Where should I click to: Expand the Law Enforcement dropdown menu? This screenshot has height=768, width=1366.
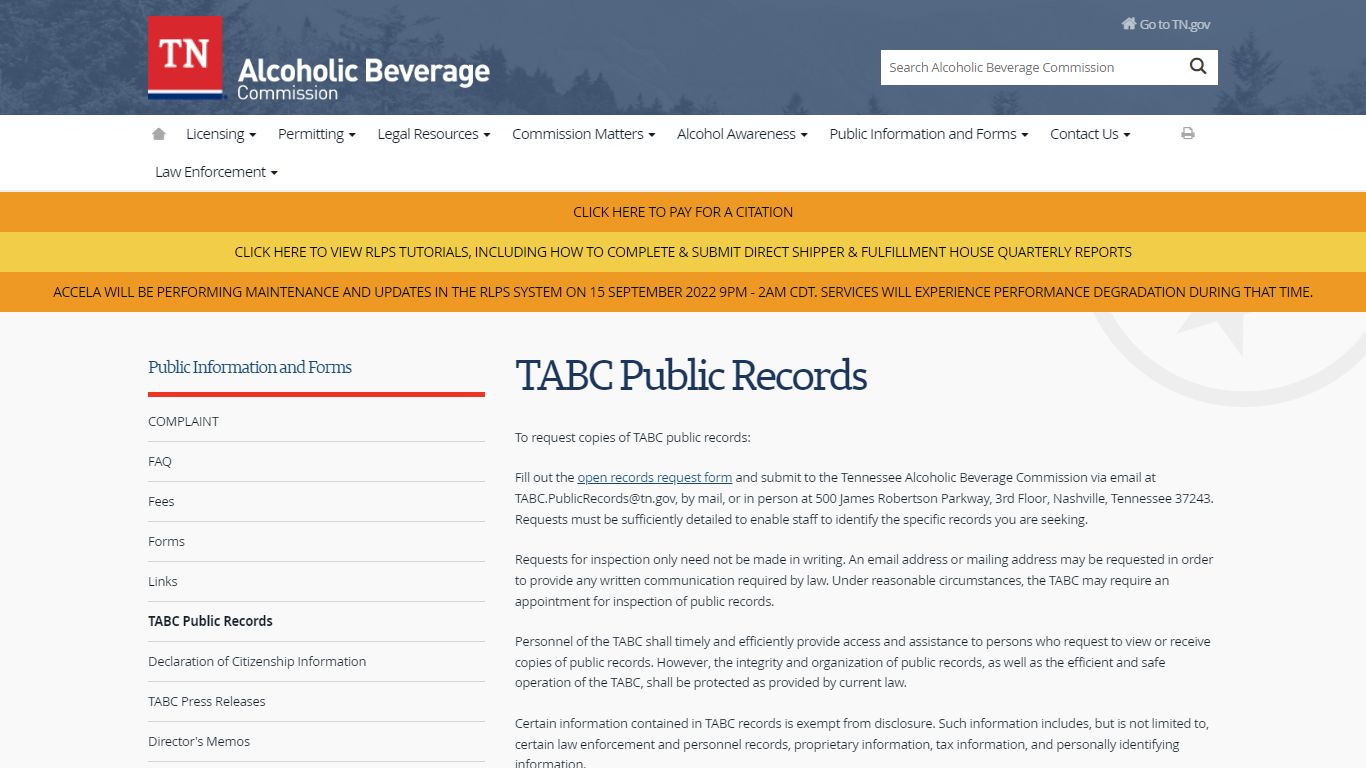point(216,172)
